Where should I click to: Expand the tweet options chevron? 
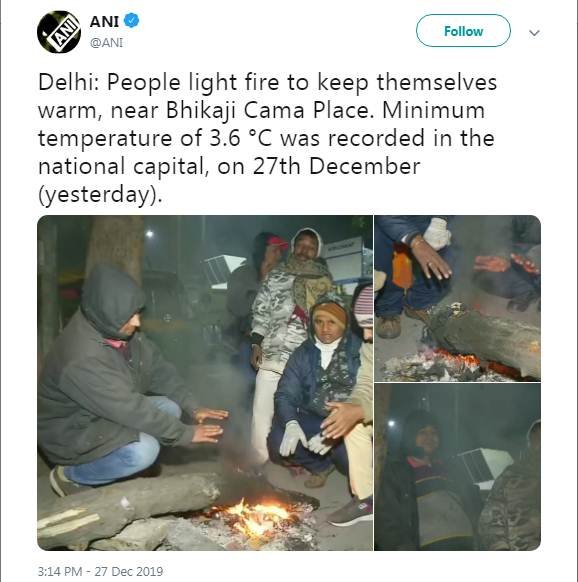point(534,33)
